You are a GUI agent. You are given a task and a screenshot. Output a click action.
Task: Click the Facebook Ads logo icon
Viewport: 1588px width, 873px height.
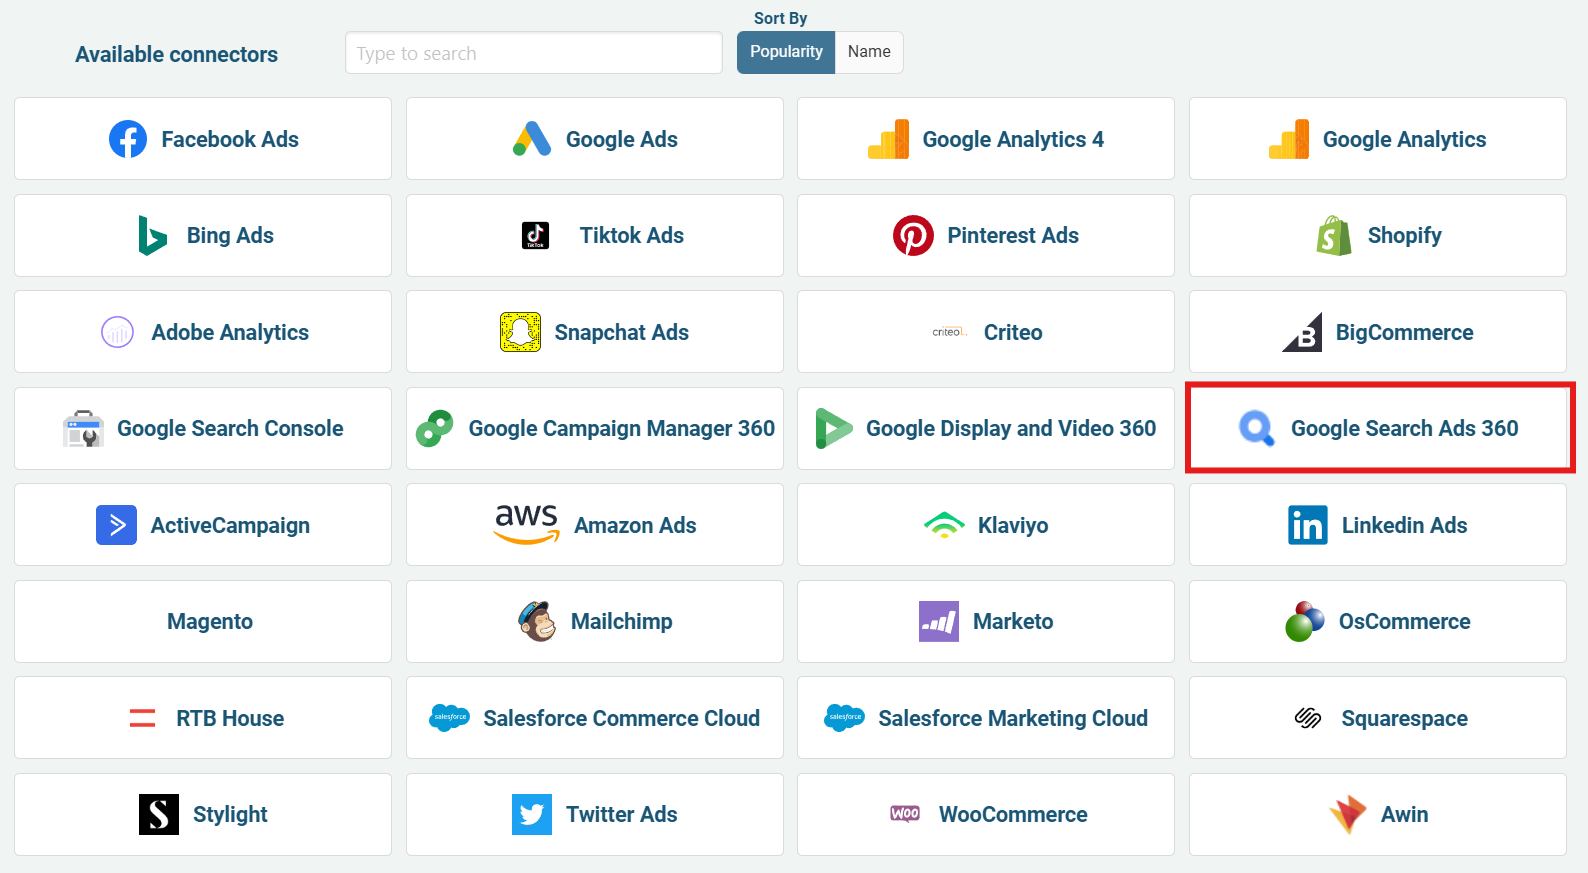click(x=128, y=139)
